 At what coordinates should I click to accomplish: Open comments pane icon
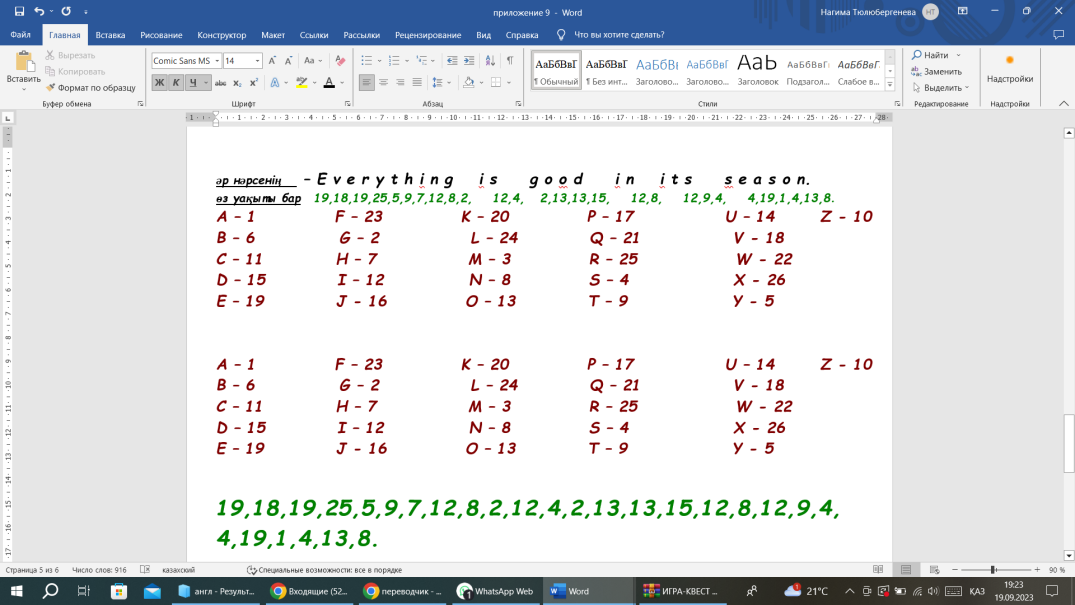[1059, 34]
